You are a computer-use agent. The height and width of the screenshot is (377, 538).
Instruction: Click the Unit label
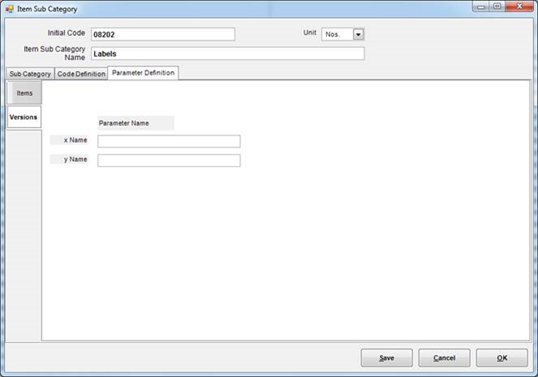point(309,33)
